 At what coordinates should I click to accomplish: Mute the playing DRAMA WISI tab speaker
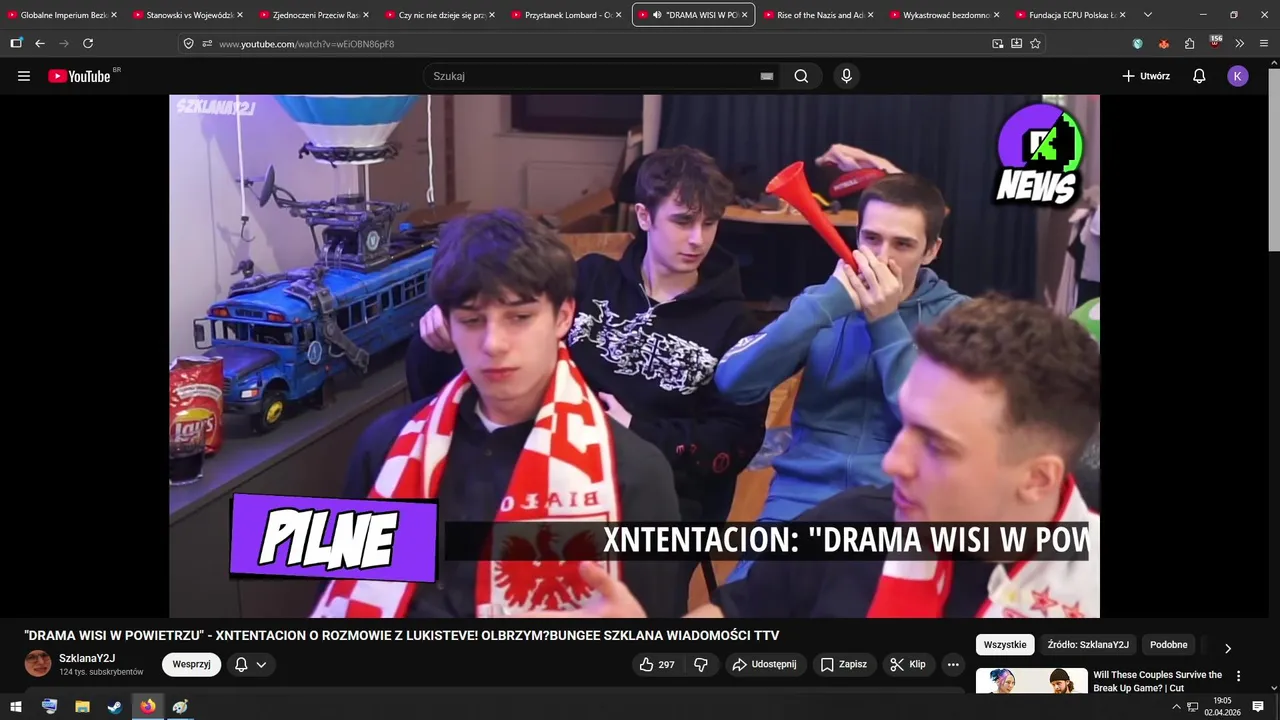point(657,15)
